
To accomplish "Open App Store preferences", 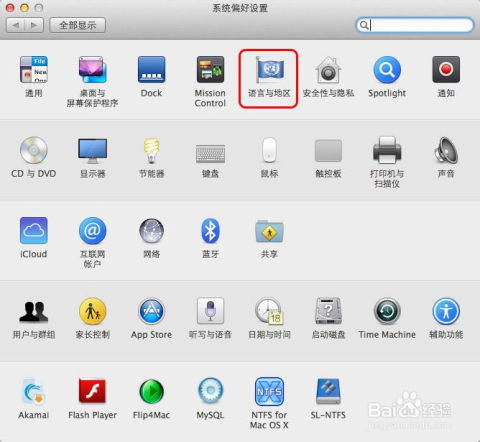I will coord(151,318).
